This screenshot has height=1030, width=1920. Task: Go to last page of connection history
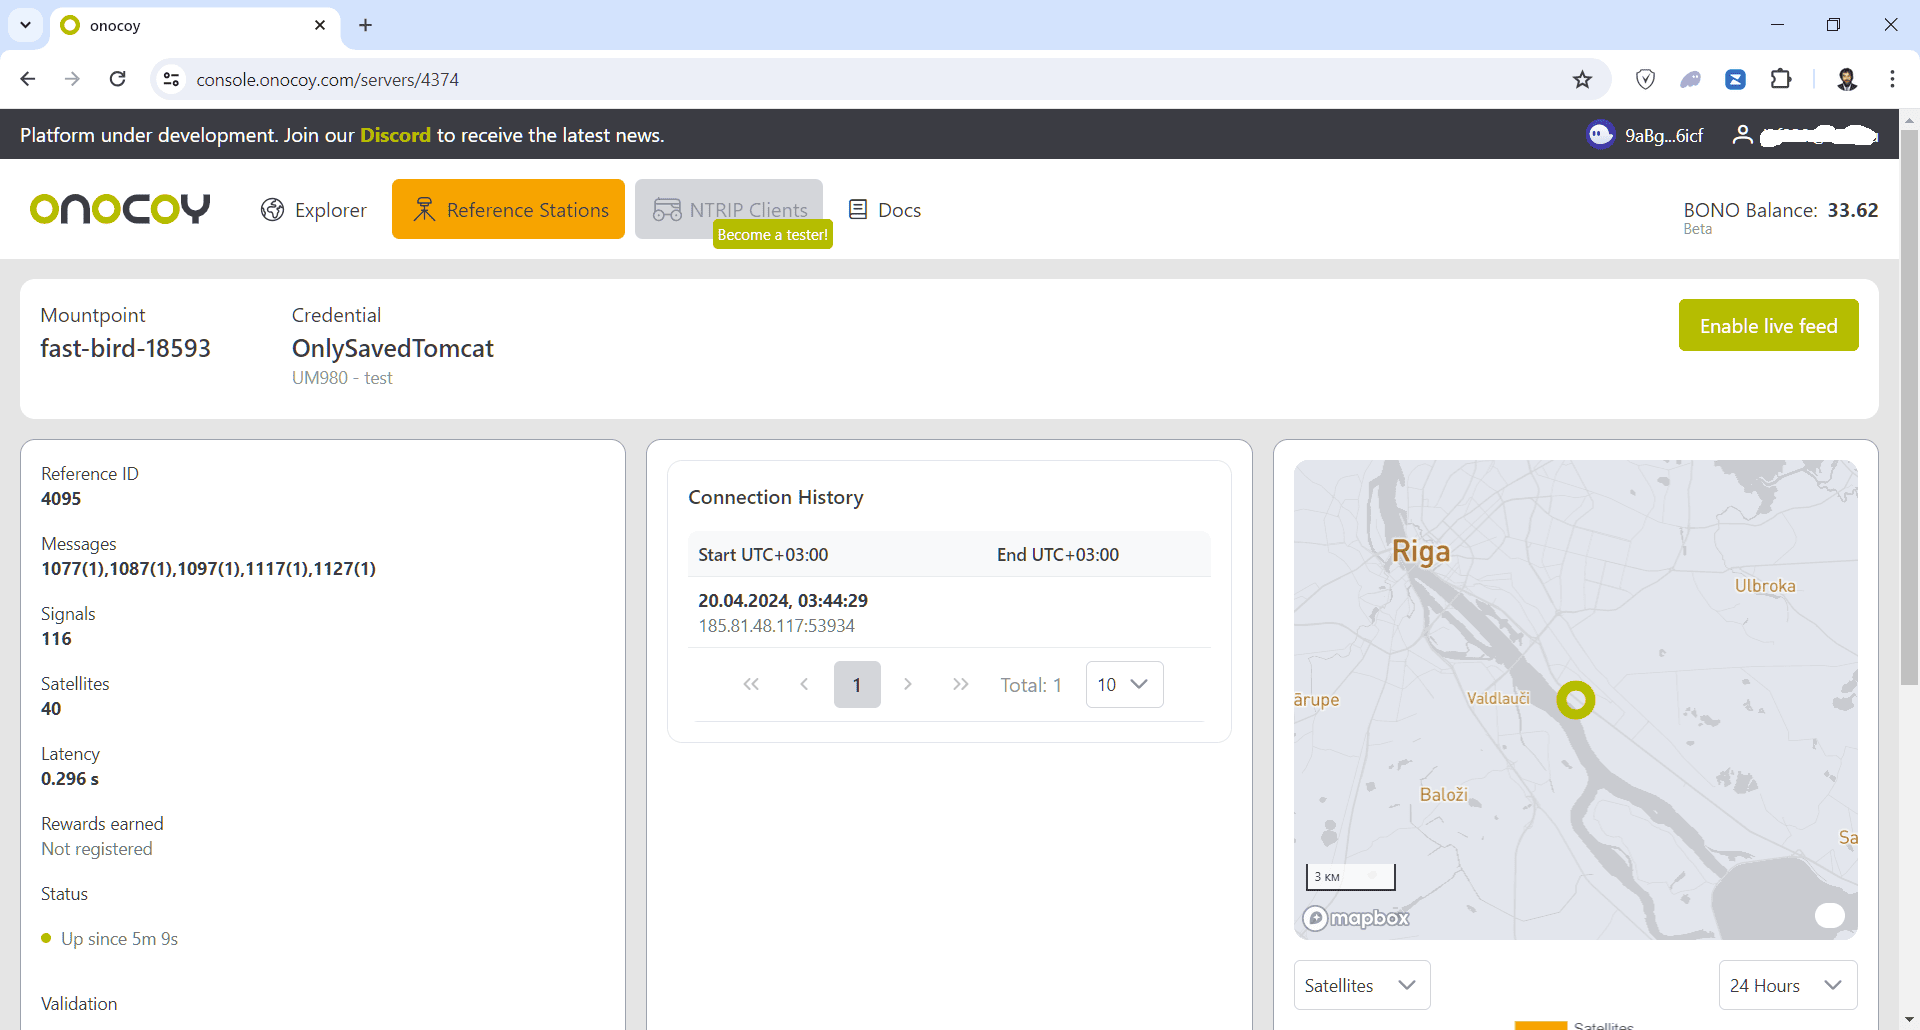coord(961,684)
